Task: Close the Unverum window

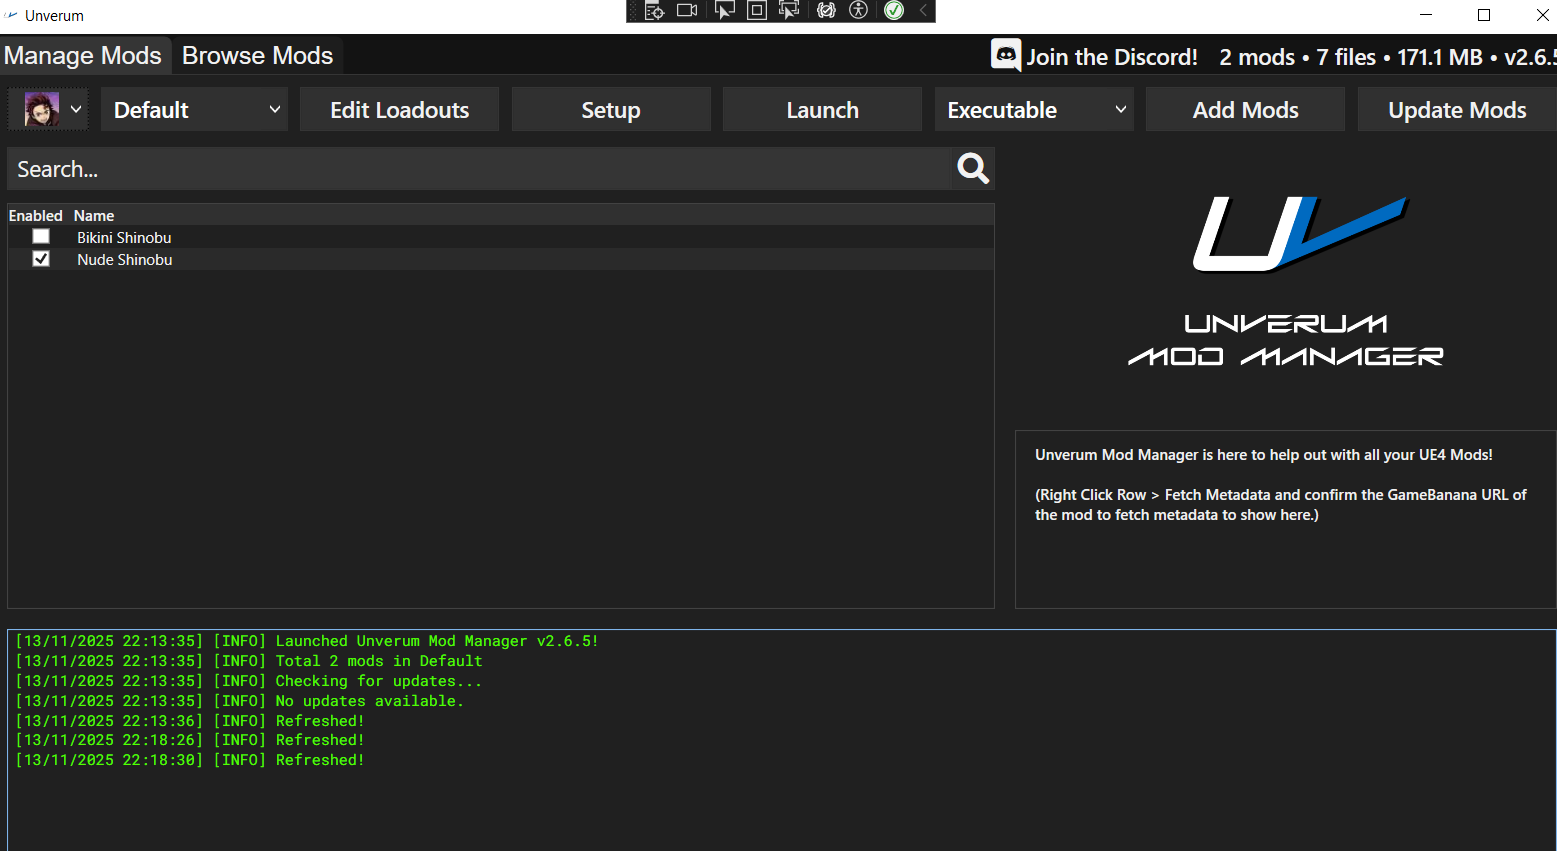Action: [x=1541, y=15]
